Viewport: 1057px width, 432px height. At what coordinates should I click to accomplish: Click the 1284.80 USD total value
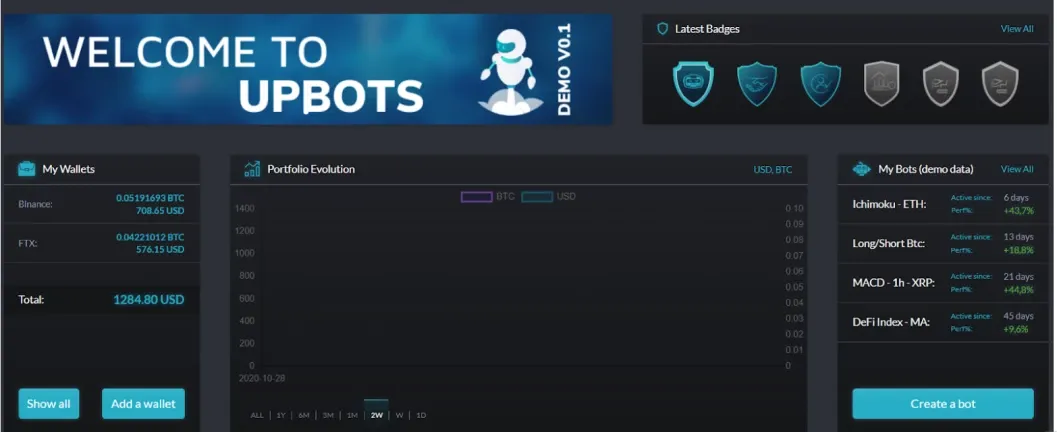click(x=148, y=300)
